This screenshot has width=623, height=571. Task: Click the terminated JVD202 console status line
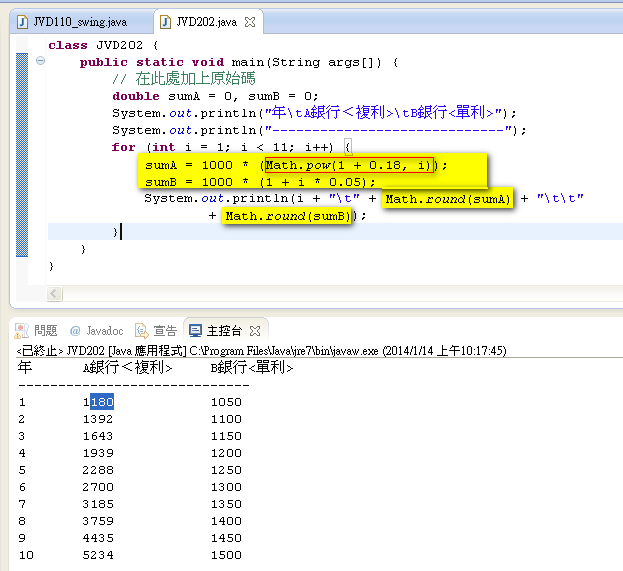pyautogui.click(x=261, y=351)
